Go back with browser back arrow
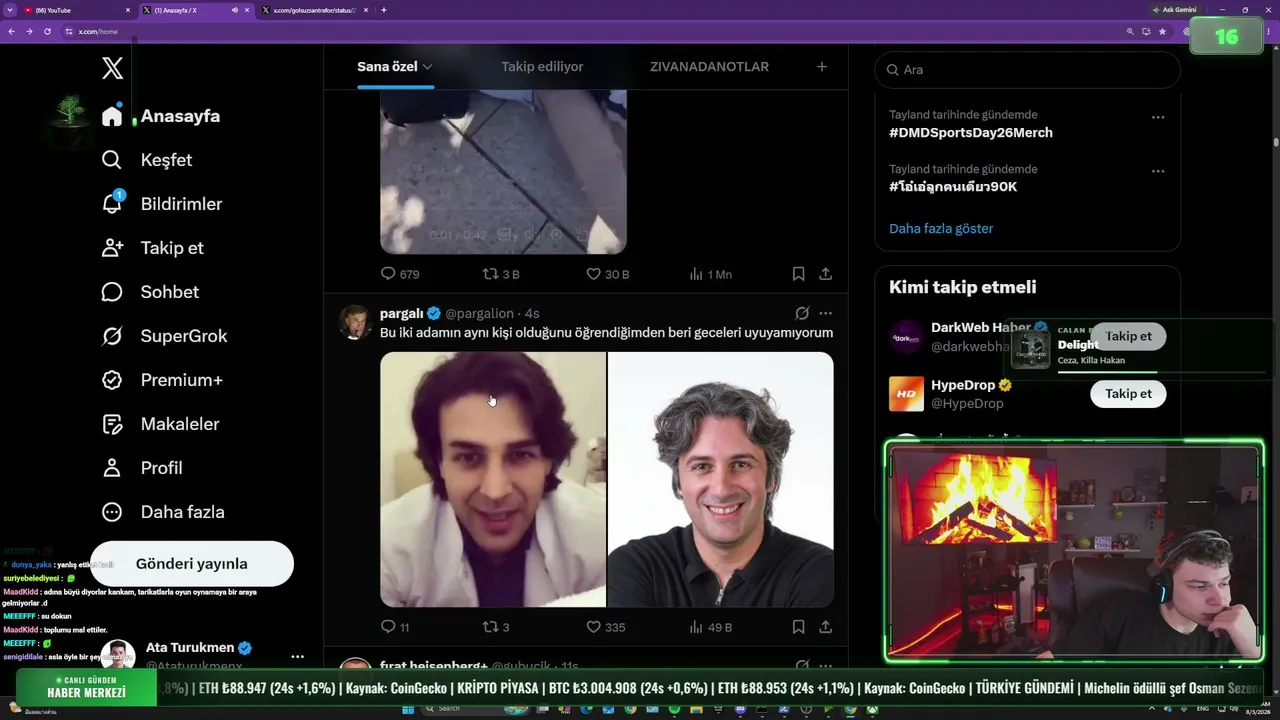 [x=11, y=31]
